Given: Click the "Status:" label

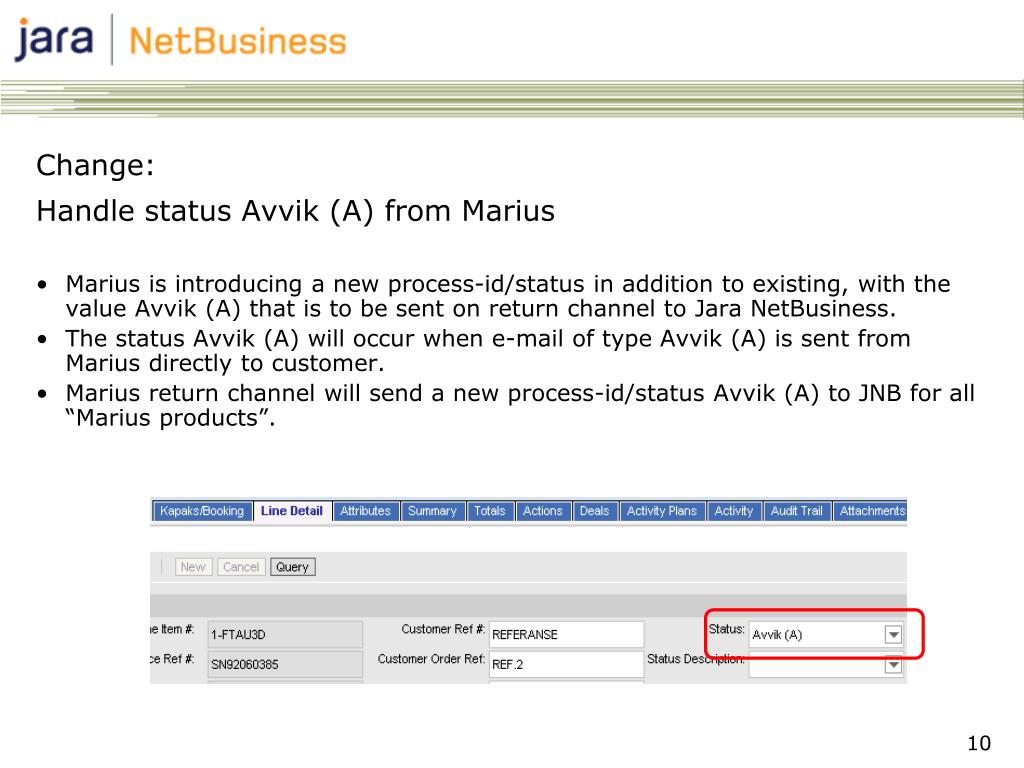Looking at the screenshot, I should (x=726, y=629).
